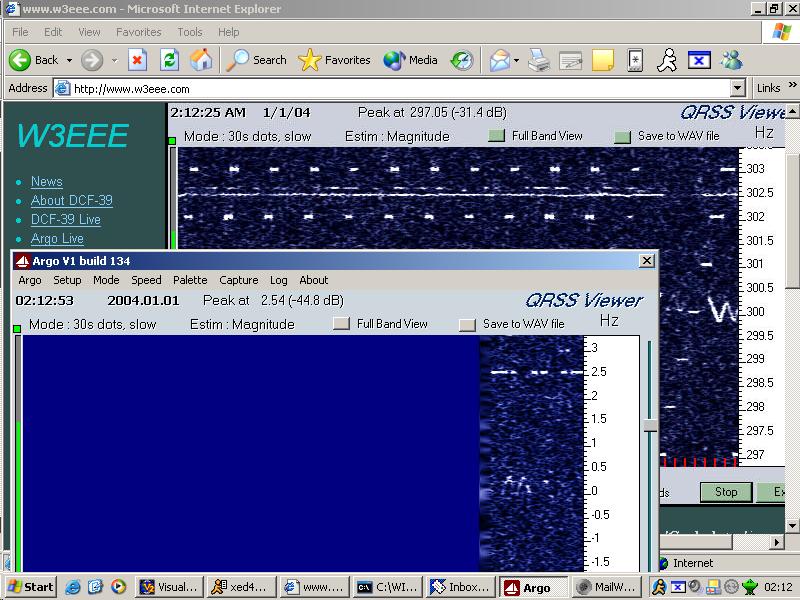800x600 pixels.
Task: Click the IE page icon in address bar
Action: (x=62, y=88)
